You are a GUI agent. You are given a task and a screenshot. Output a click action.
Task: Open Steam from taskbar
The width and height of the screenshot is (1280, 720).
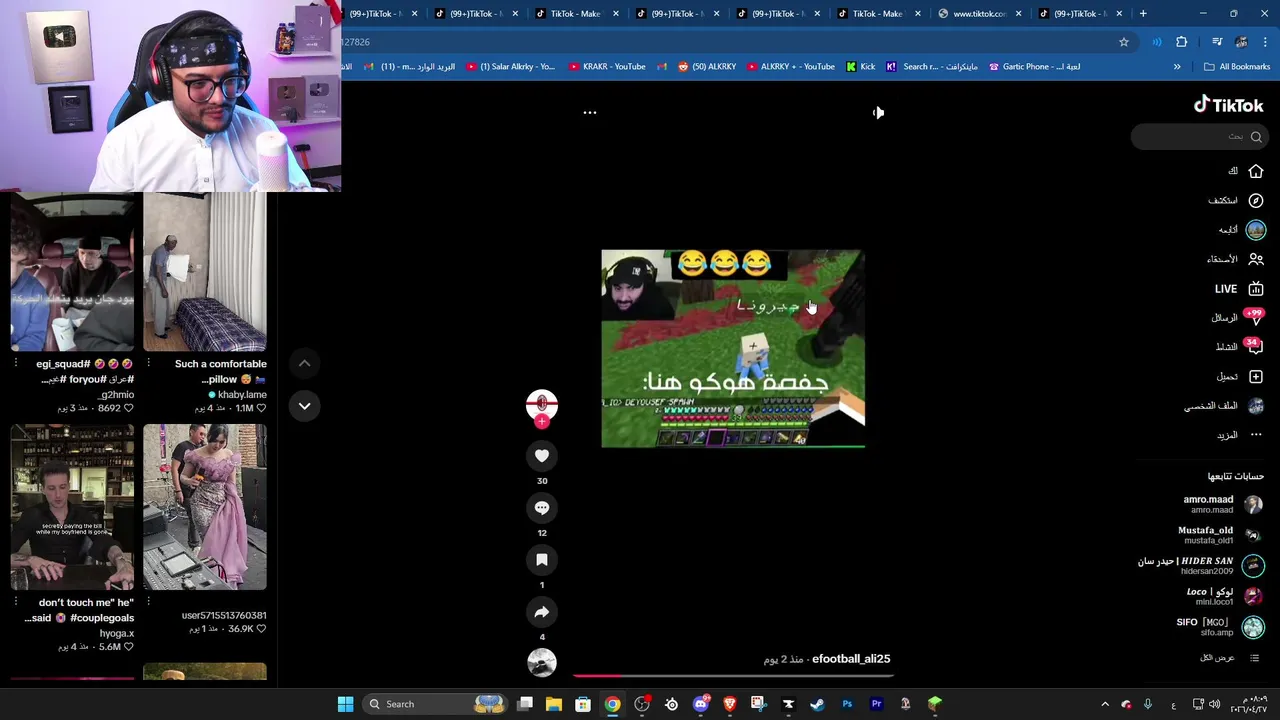tap(817, 704)
